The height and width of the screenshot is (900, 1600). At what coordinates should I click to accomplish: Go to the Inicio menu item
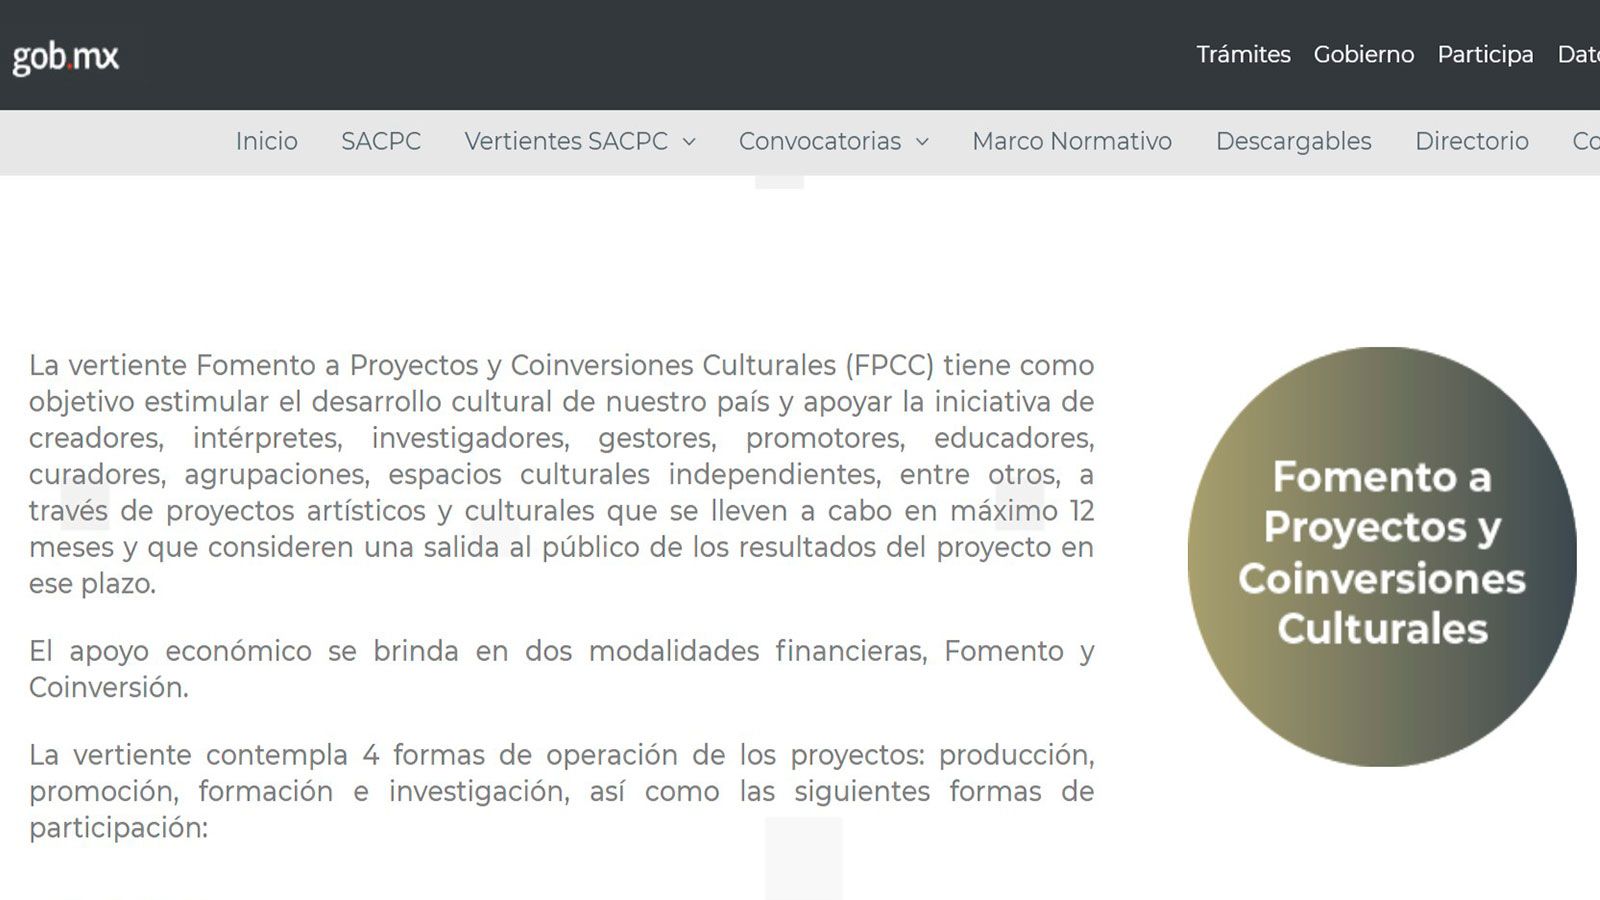pos(267,141)
